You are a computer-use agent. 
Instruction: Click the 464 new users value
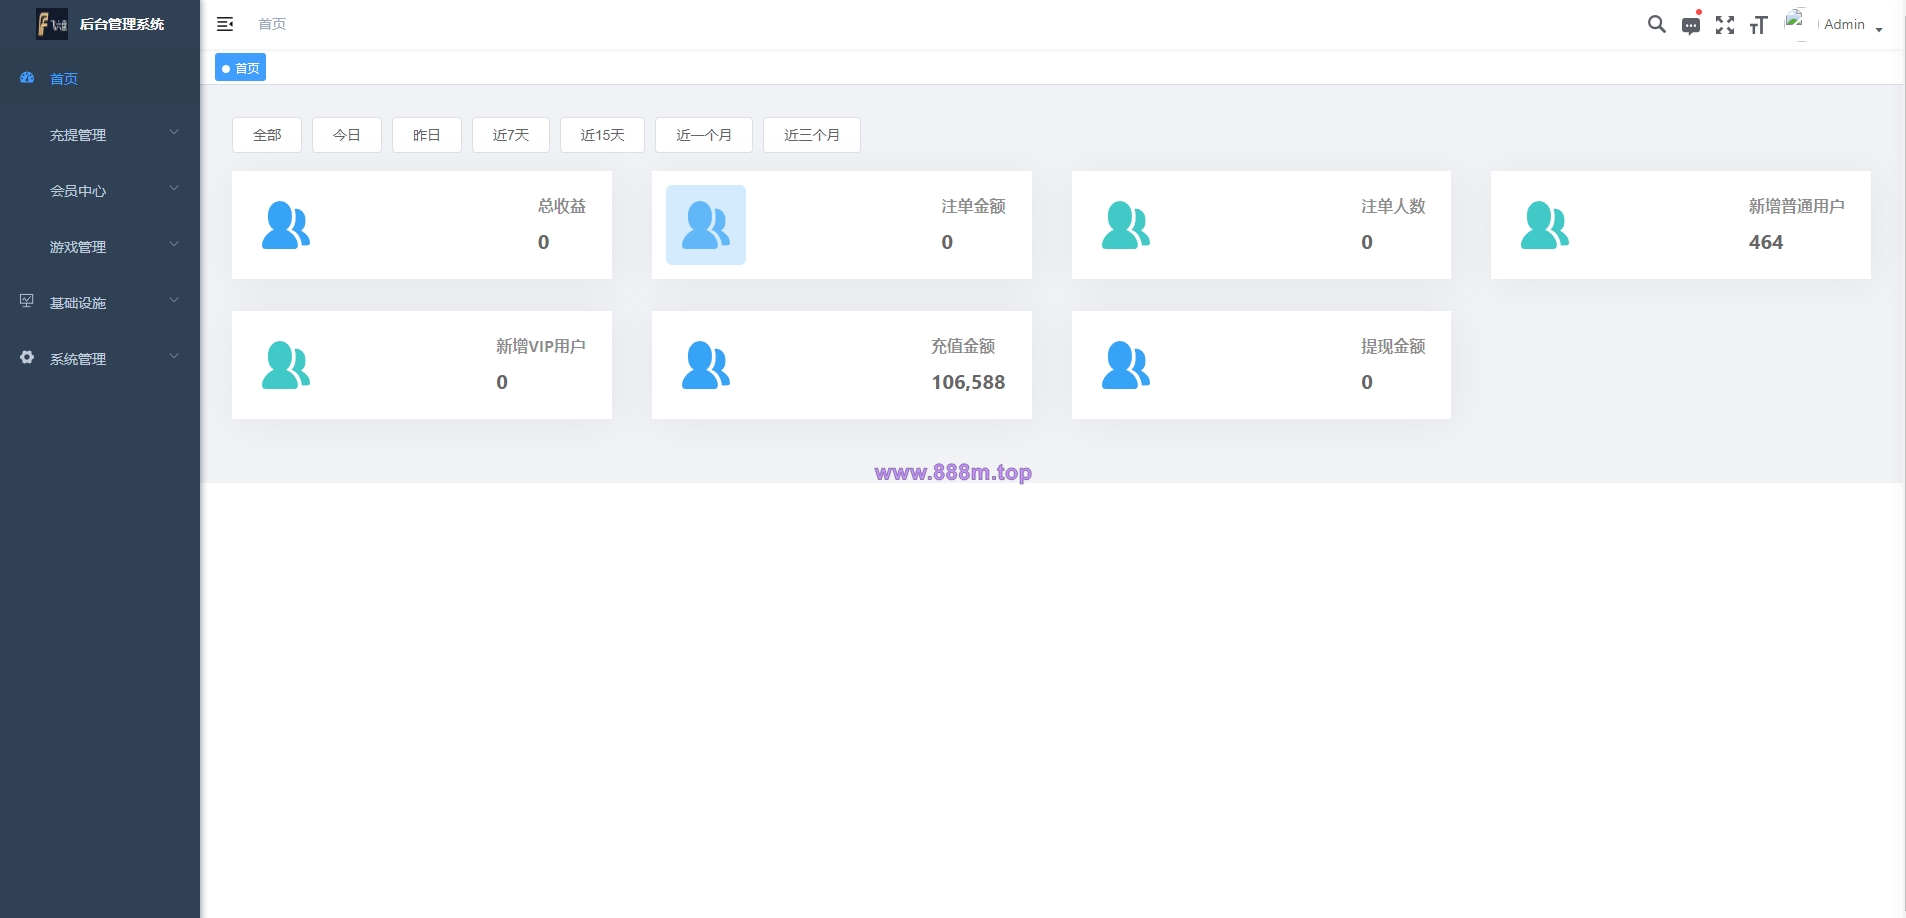coord(1766,242)
